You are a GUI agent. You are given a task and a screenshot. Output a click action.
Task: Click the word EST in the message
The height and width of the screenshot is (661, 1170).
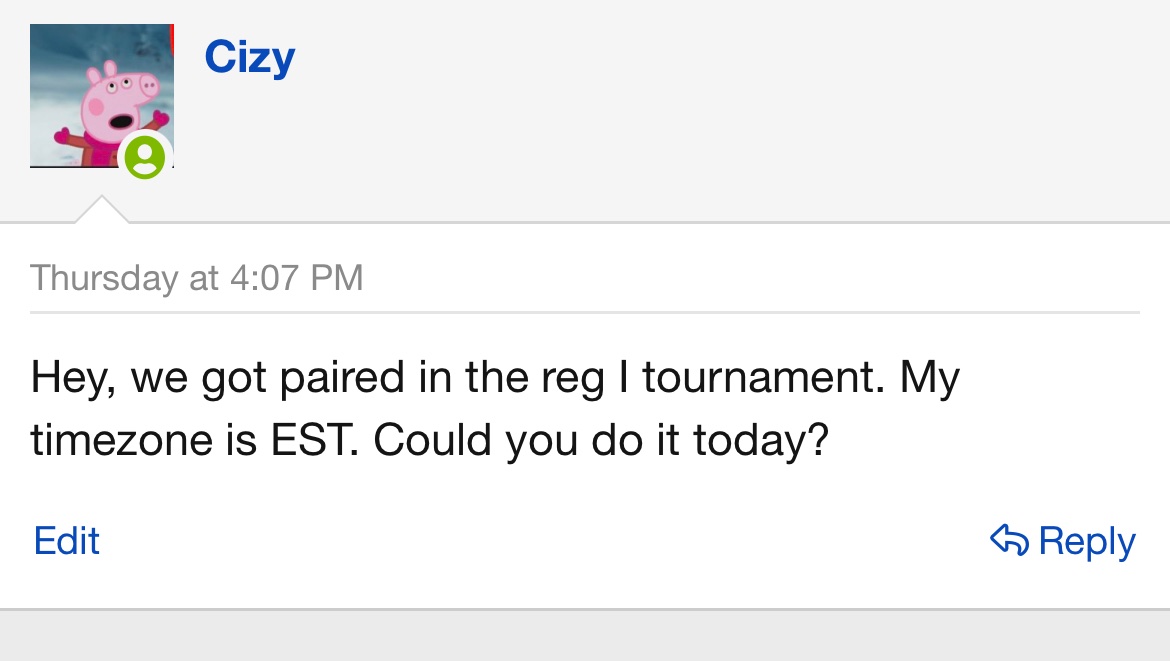(314, 440)
